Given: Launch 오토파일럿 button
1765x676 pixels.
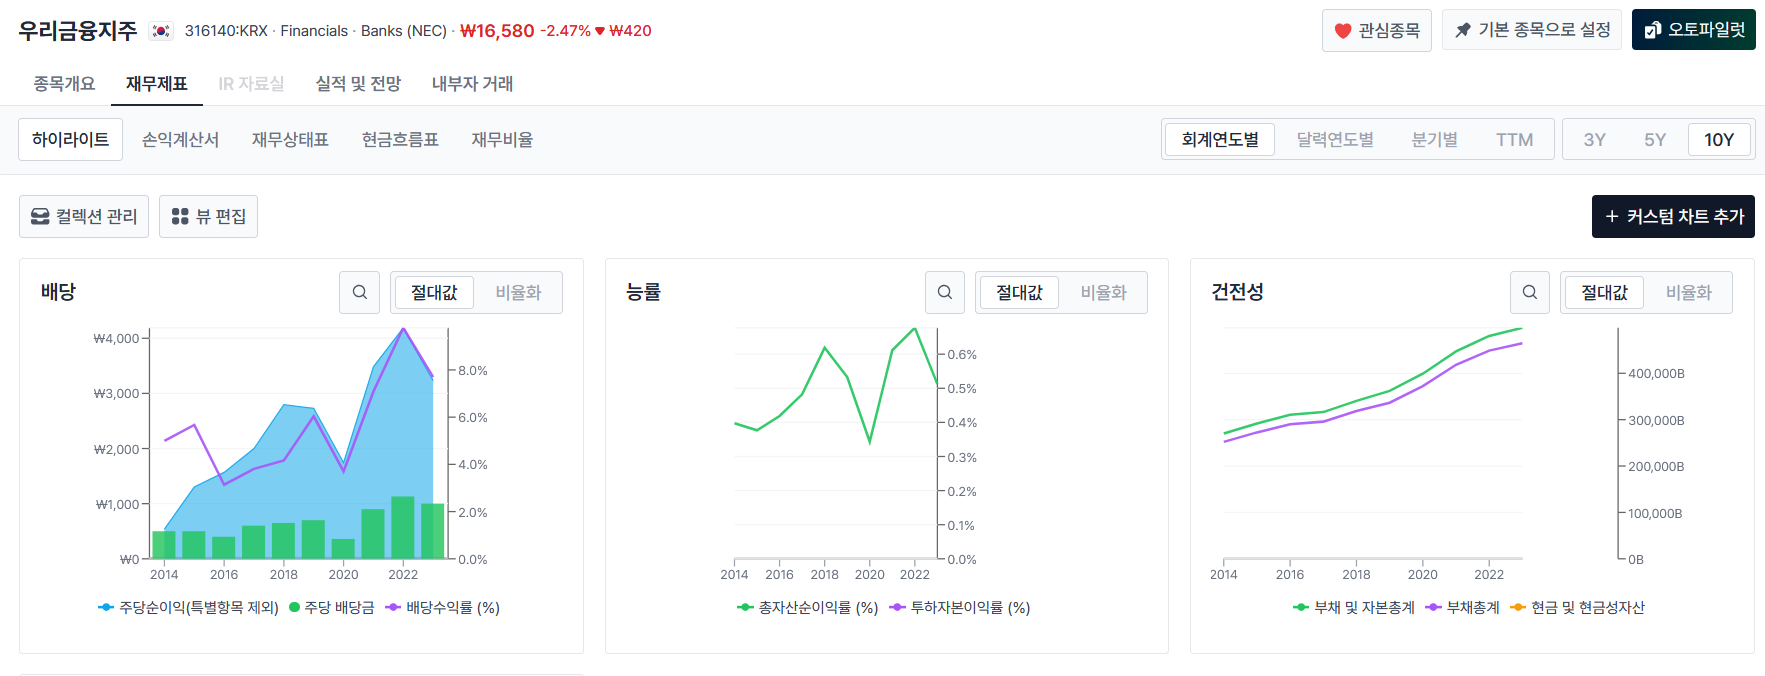Looking at the screenshot, I should click(x=1694, y=30).
